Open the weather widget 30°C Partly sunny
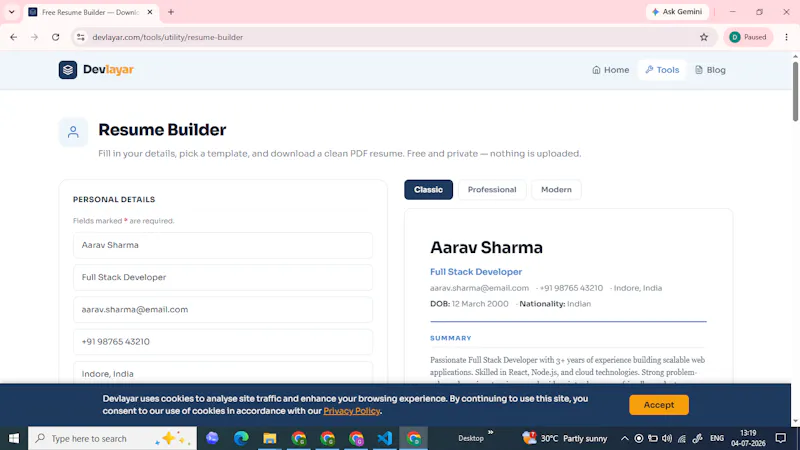The width and height of the screenshot is (800, 450). coord(565,438)
